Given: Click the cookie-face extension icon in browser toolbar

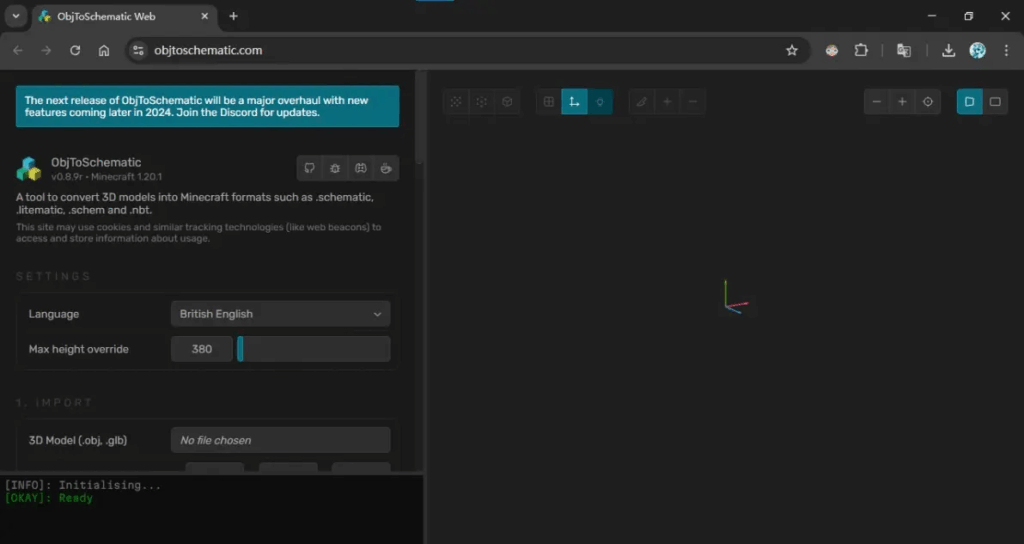Looking at the screenshot, I should (x=832, y=50).
